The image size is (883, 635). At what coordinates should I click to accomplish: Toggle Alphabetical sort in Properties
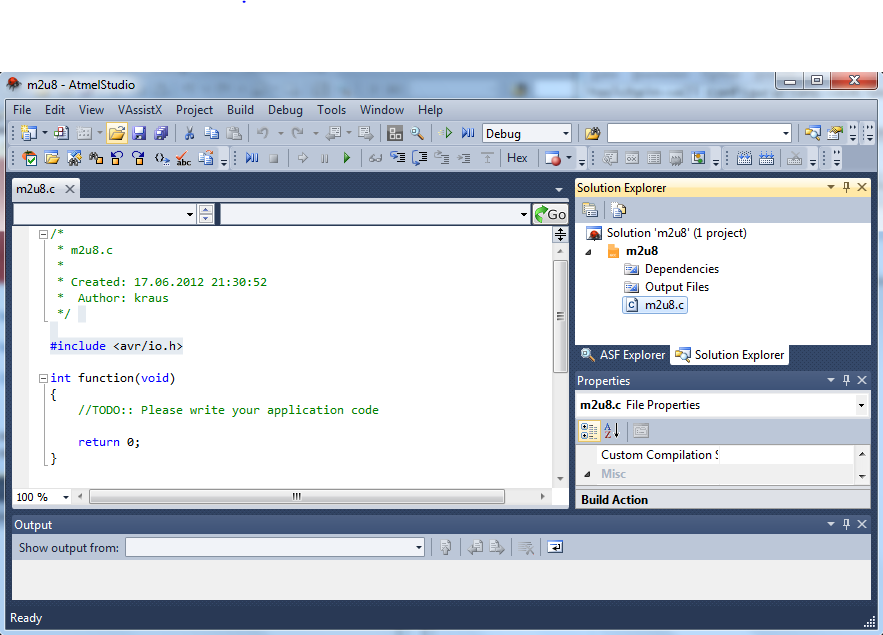612,431
